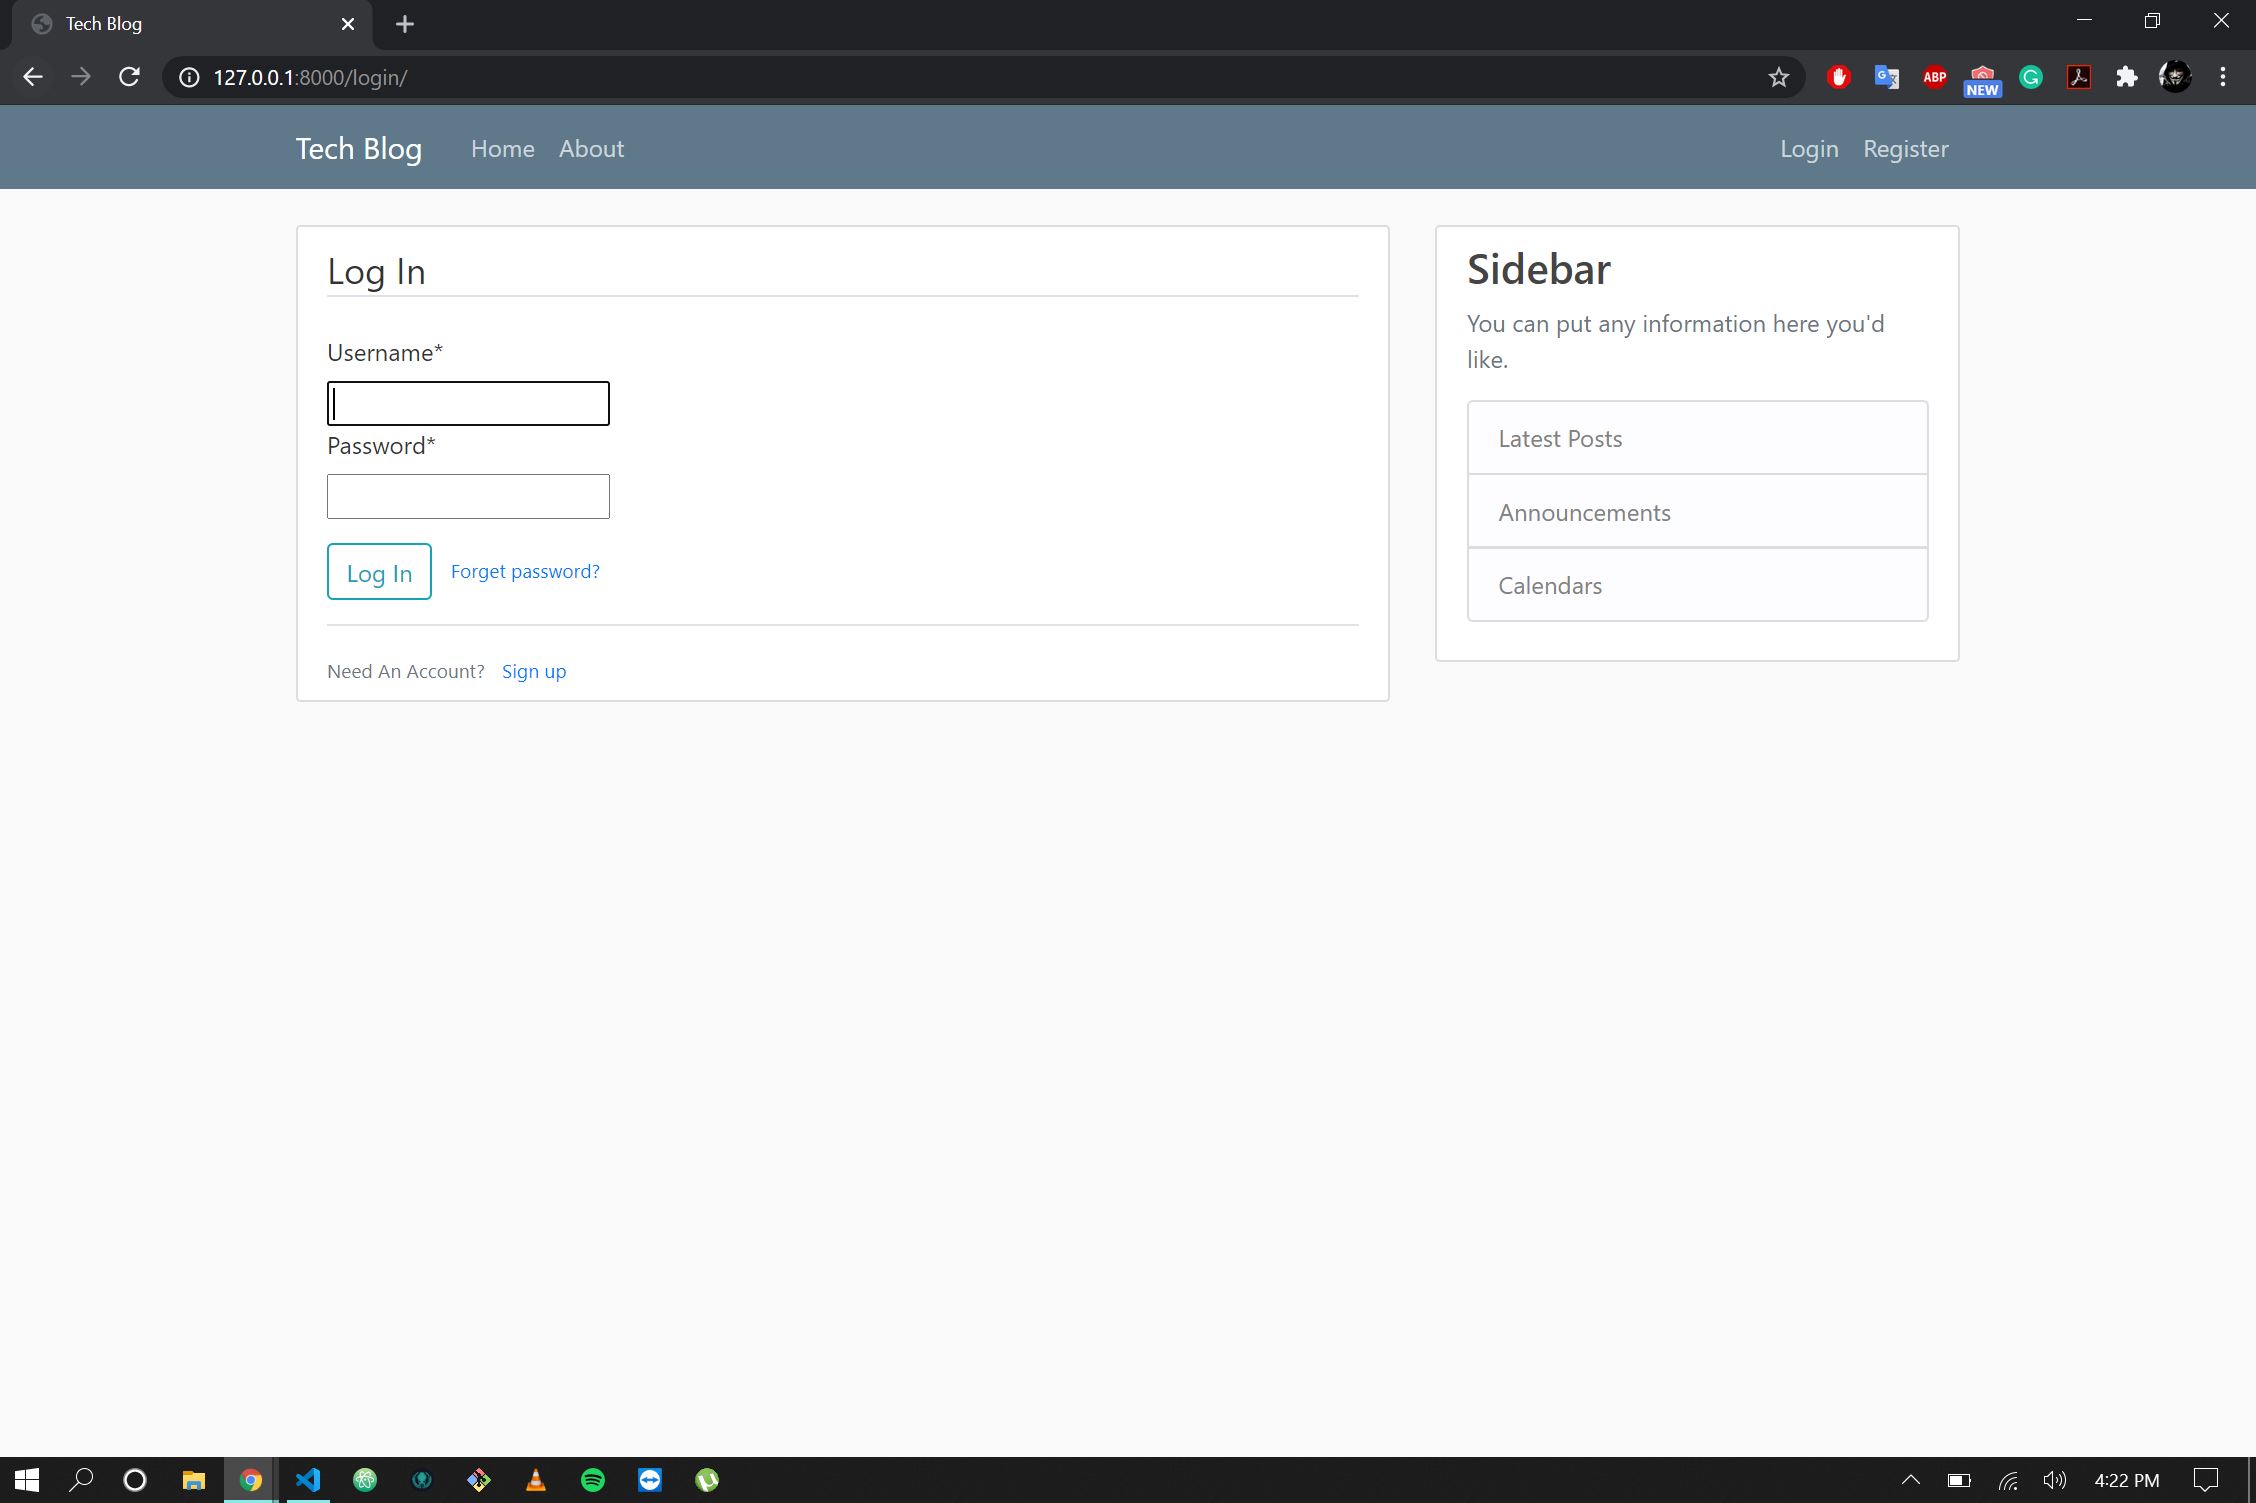
Task: Focus the Password input field
Action: (468, 496)
